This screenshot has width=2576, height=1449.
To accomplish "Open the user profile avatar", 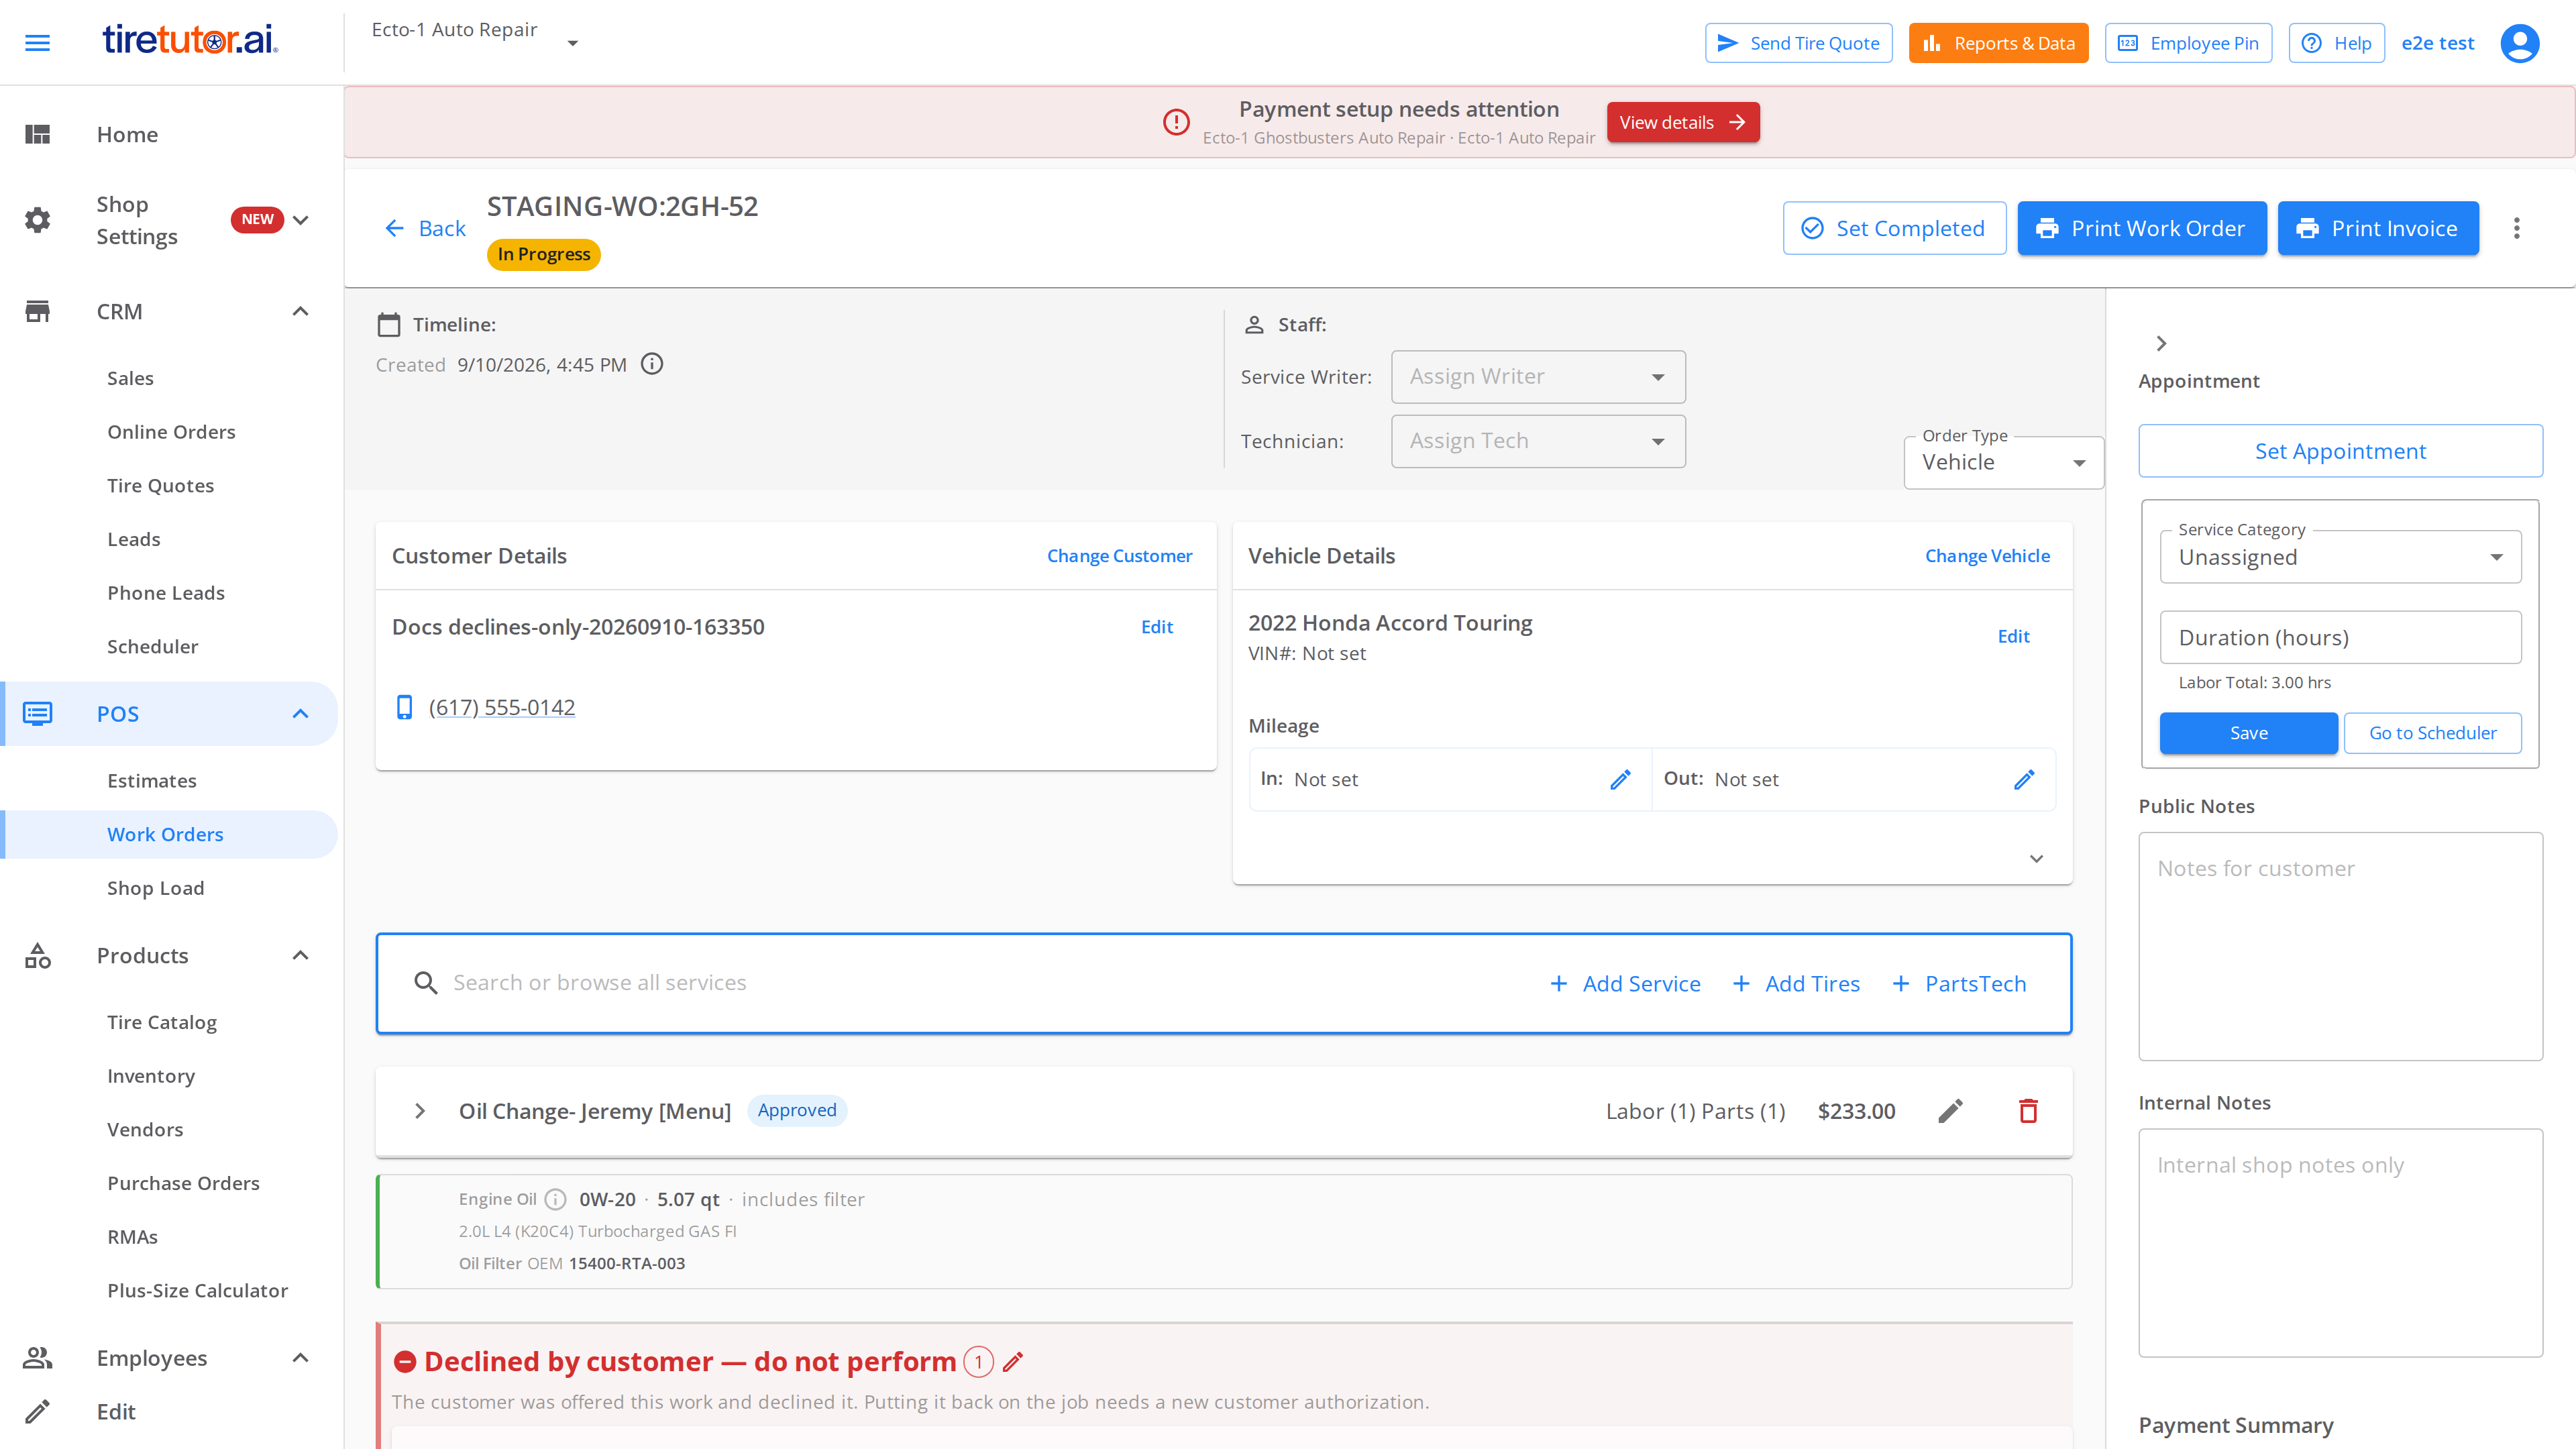I will pos(2519,43).
